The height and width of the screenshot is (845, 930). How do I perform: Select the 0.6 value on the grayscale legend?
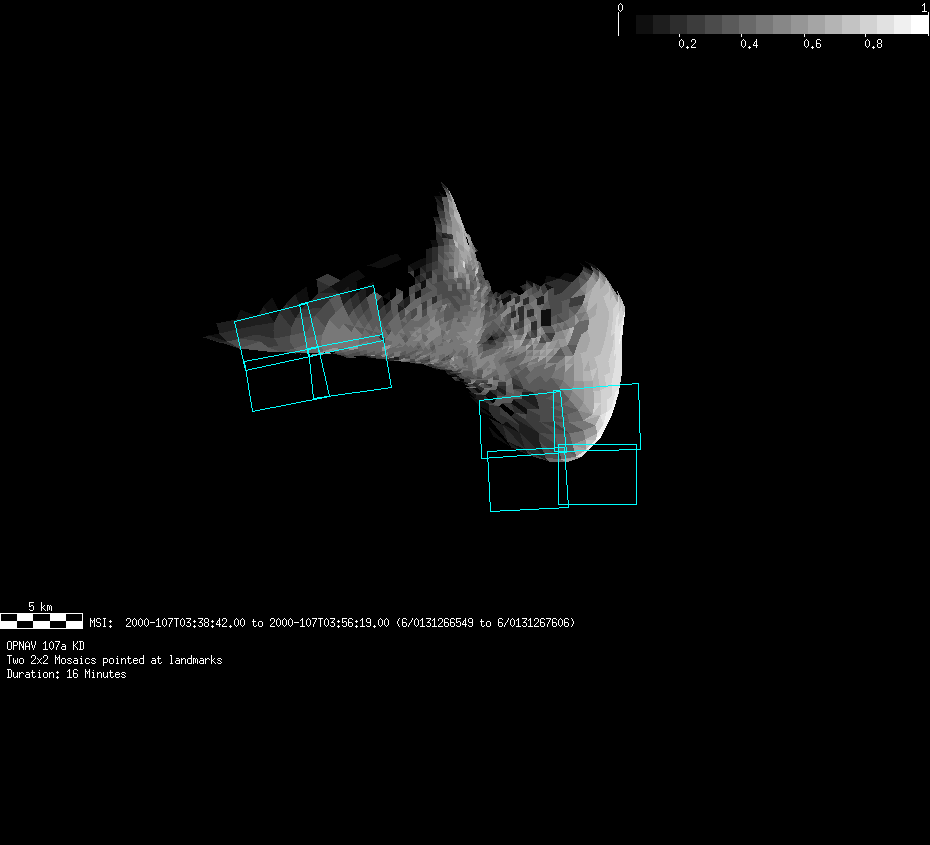(811, 45)
